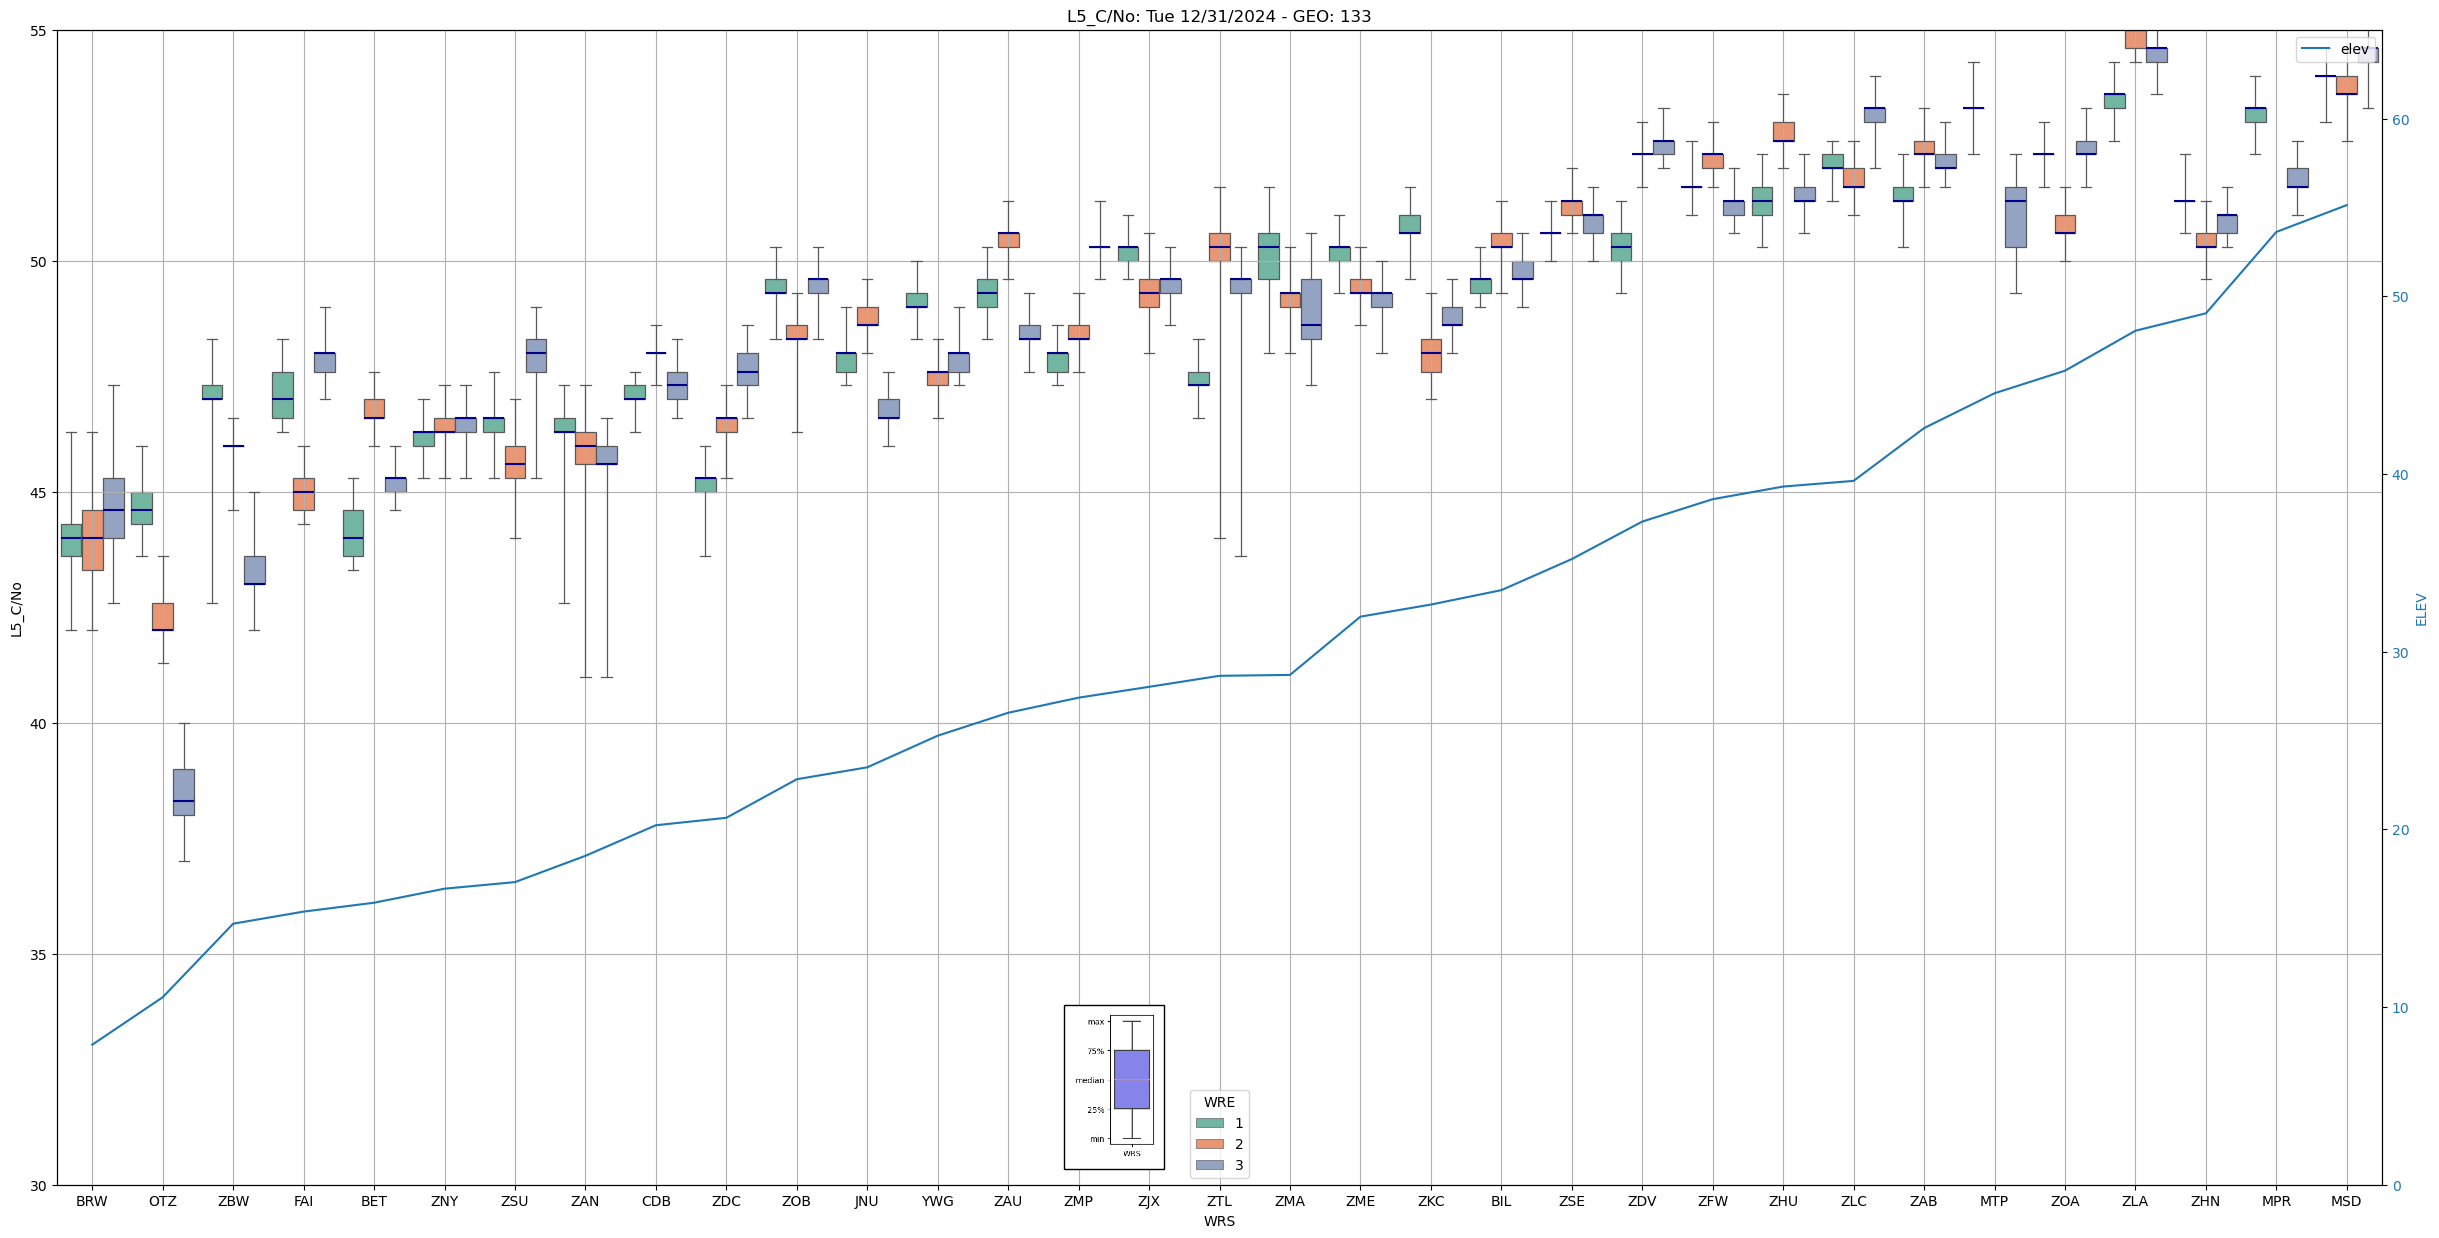This screenshot has width=2439, height=1238.
Task: Click the chart title L5_C/No text
Action: click(x=1218, y=16)
